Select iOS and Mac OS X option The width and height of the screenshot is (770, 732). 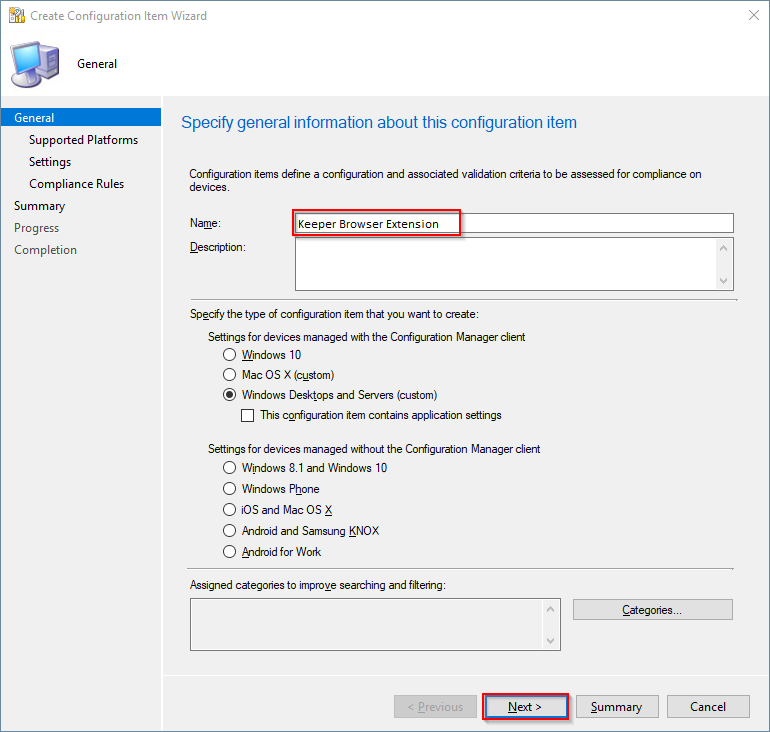(230, 510)
